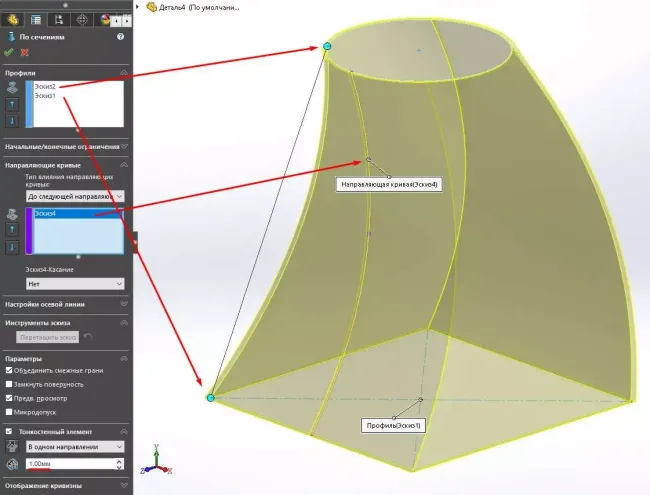This screenshot has width=650, height=495.
Task: Increase thickness with the up stepper arrow
Action: pyautogui.click(x=119, y=461)
